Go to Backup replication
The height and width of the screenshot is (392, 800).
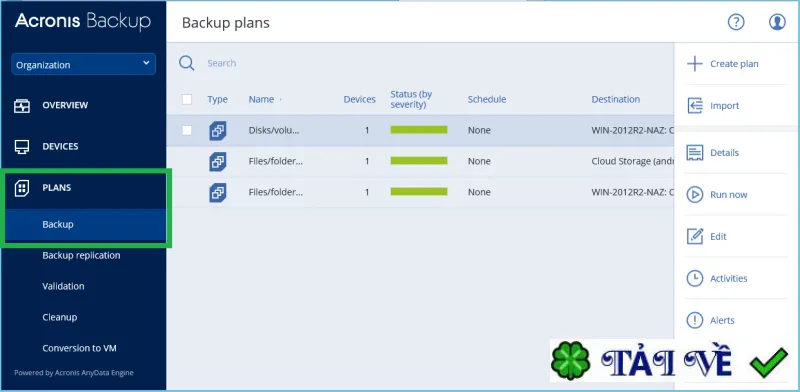[x=82, y=255]
